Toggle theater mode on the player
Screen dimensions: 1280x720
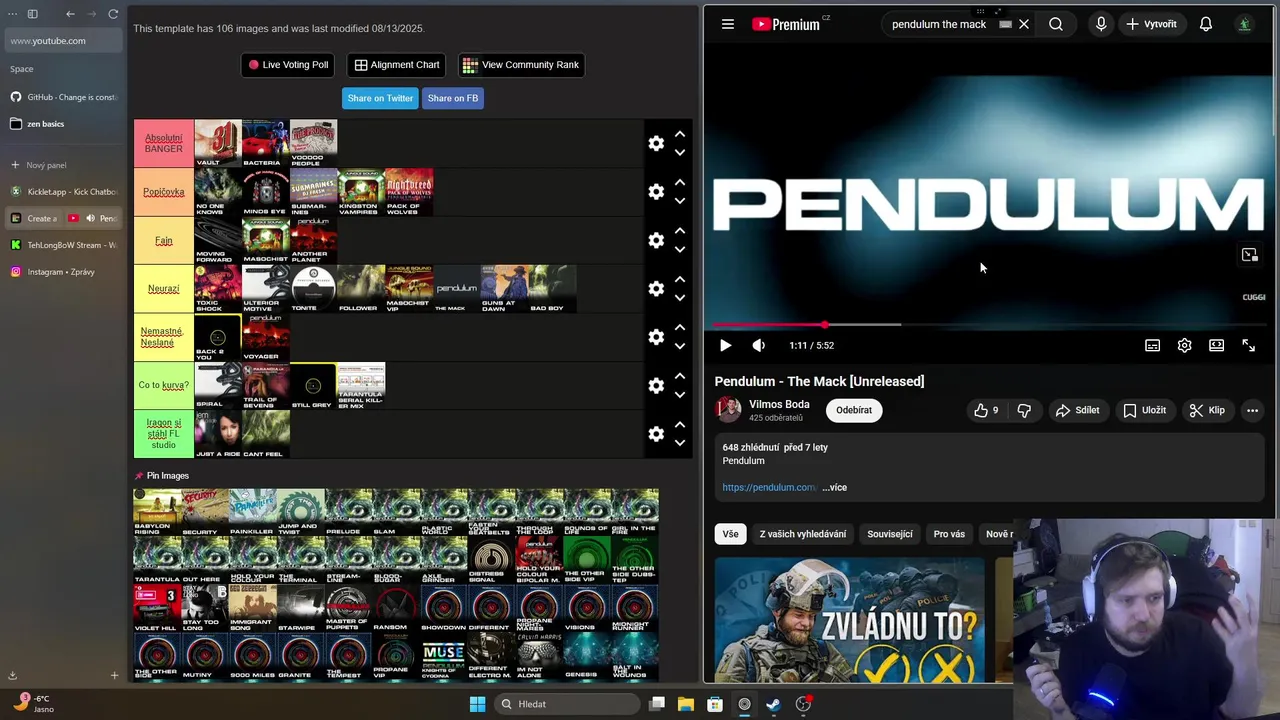[1216, 345]
